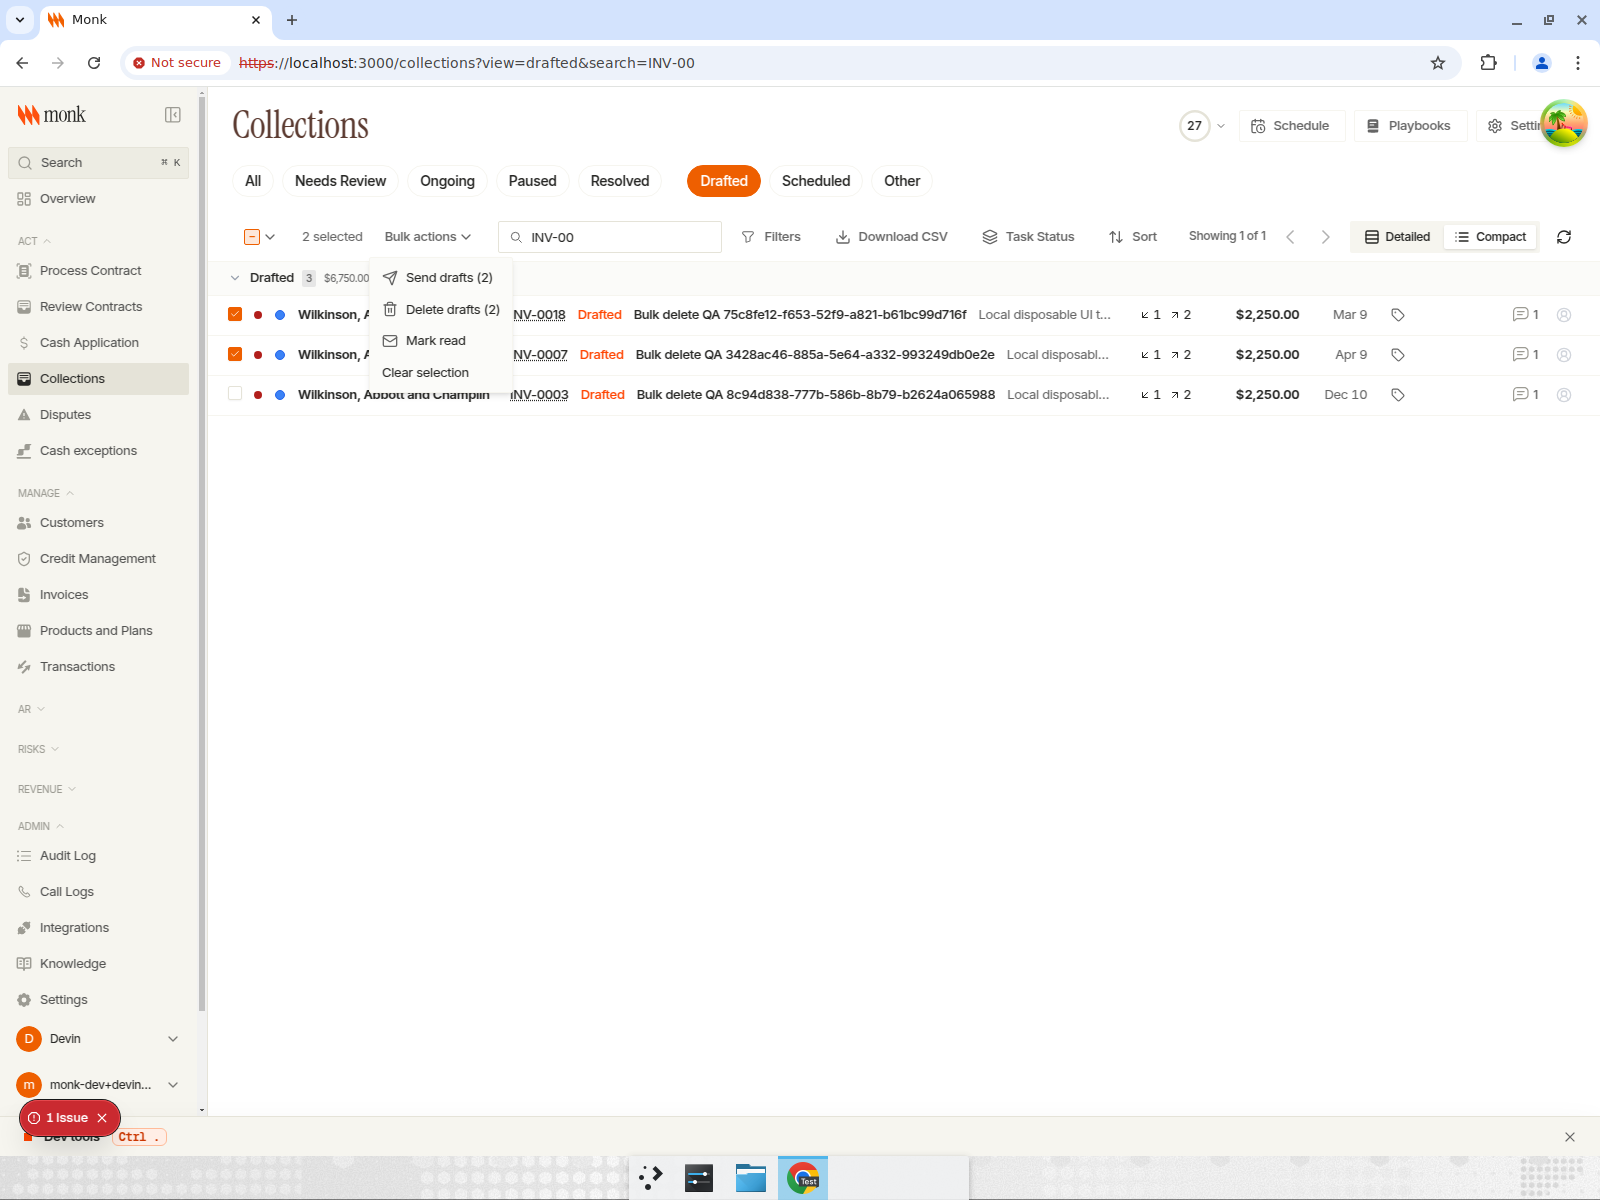Click the Chrome profile avatar icon
1600x1200 pixels.
(1542, 63)
